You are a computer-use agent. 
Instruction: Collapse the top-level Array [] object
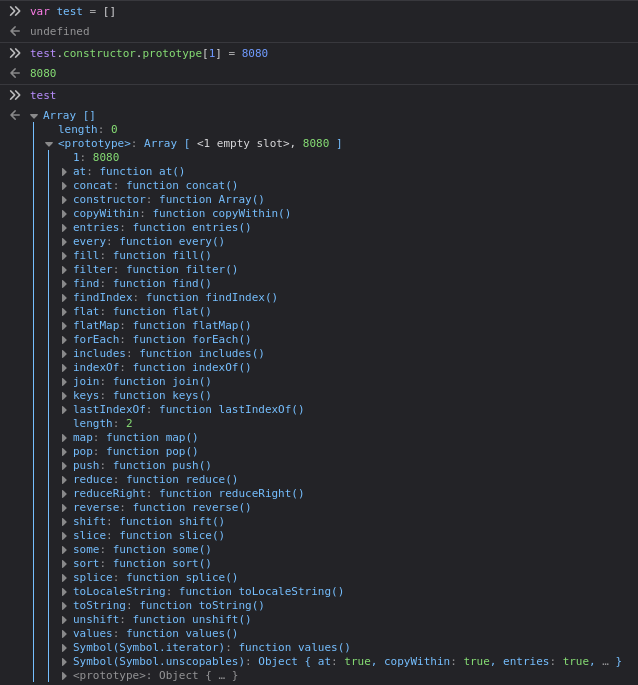pos(34,116)
